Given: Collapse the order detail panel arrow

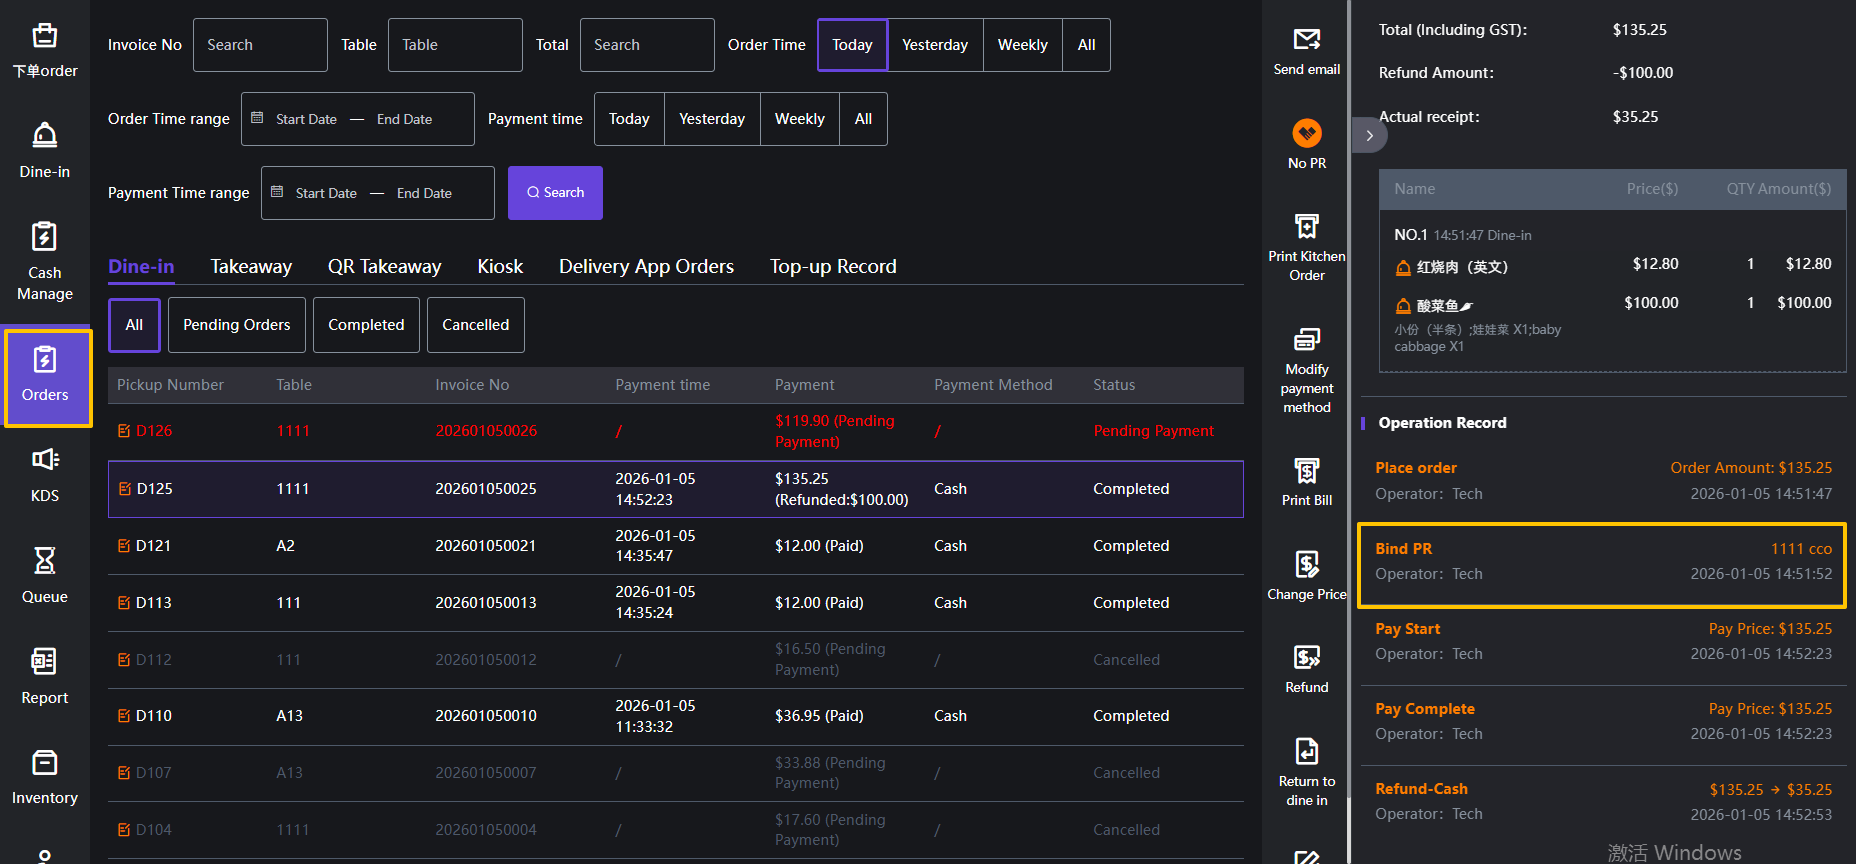Looking at the screenshot, I should (x=1369, y=136).
